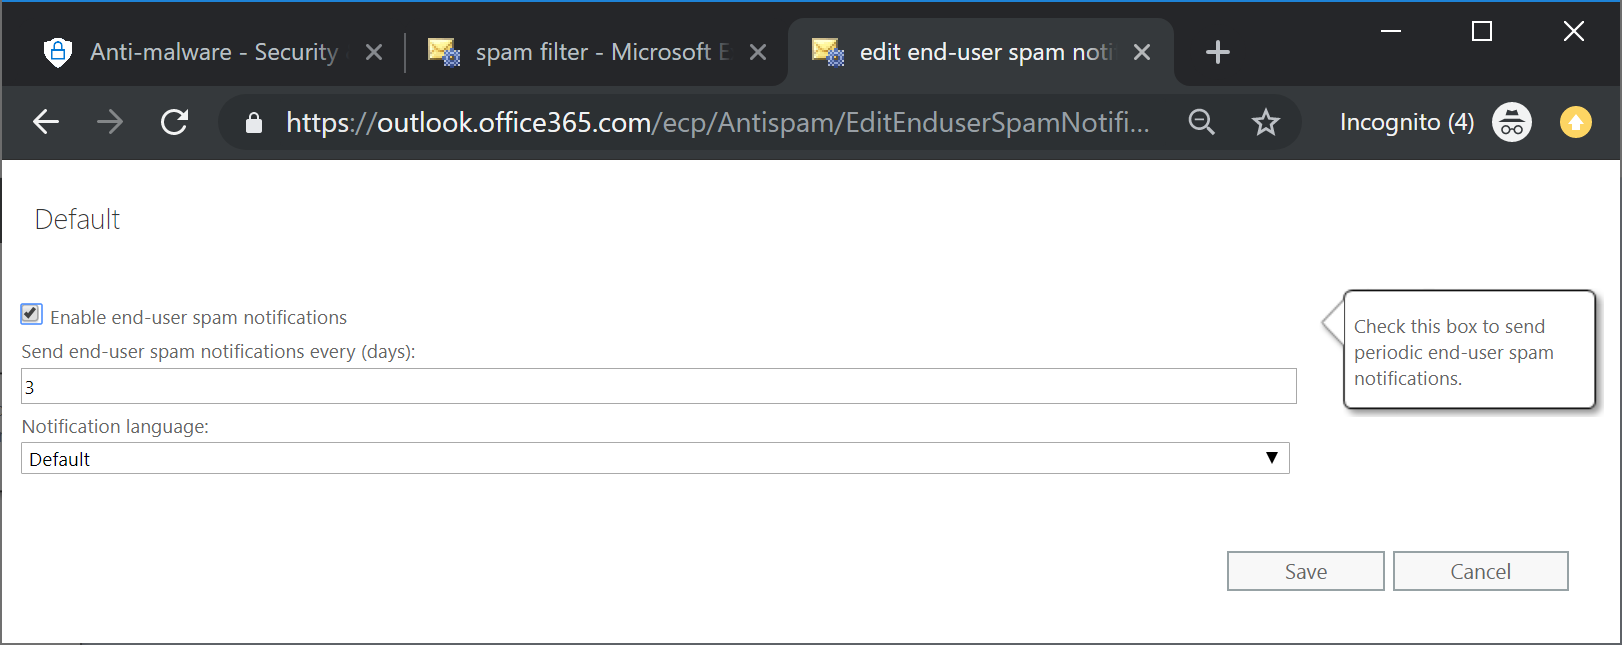This screenshot has height=645, width=1622.
Task: Click 'Send end-user spam notifications every (days)' label
Action: point(218,352)
